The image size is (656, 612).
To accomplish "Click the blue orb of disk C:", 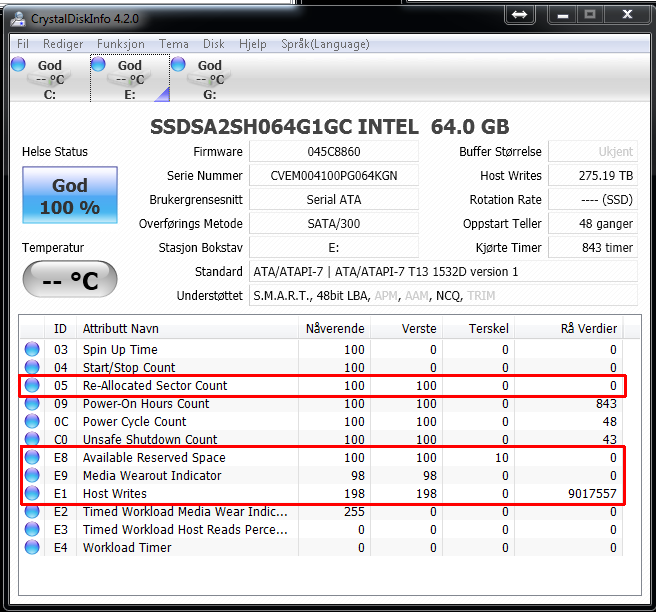I will [18, 64].
